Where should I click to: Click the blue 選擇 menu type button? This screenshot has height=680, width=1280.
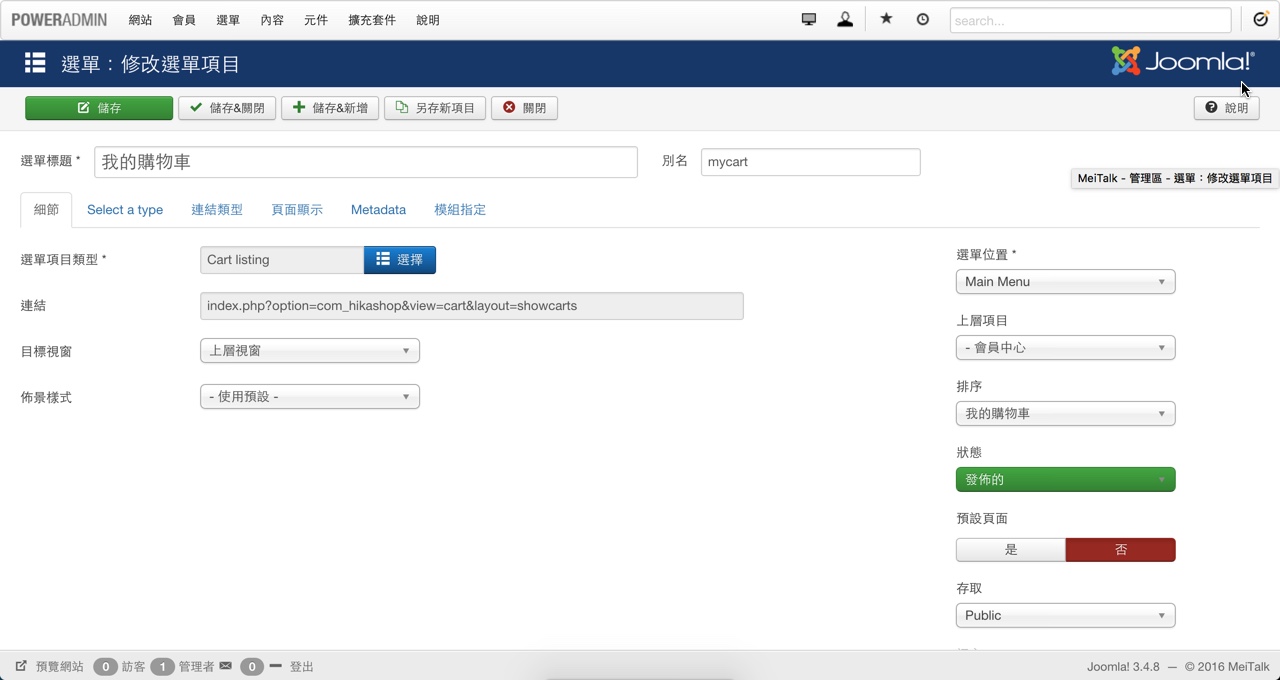coord(400,260)
